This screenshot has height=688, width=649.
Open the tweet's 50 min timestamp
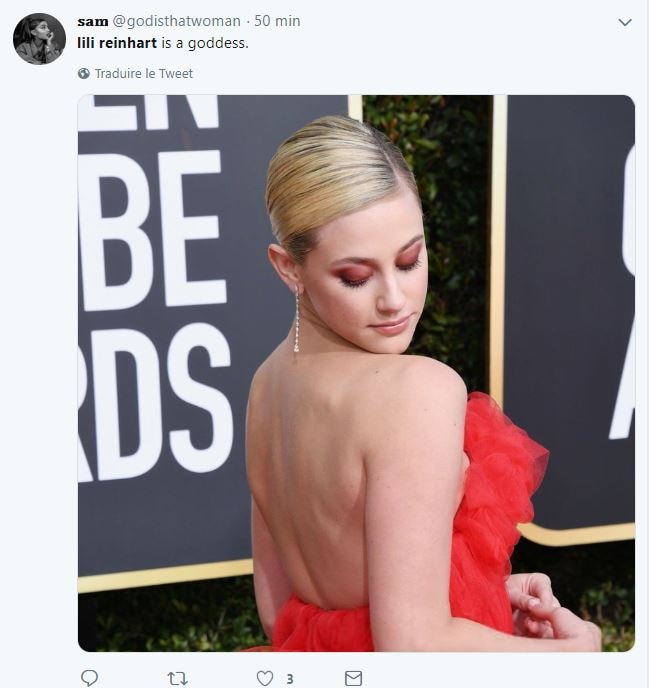click(x=277, y=21)
